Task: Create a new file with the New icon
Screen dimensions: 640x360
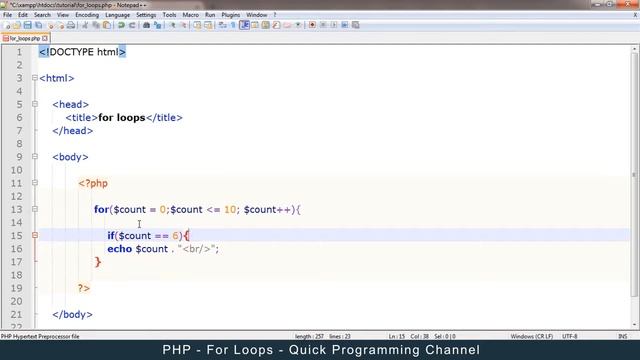Action: click(x=7, y=25)
